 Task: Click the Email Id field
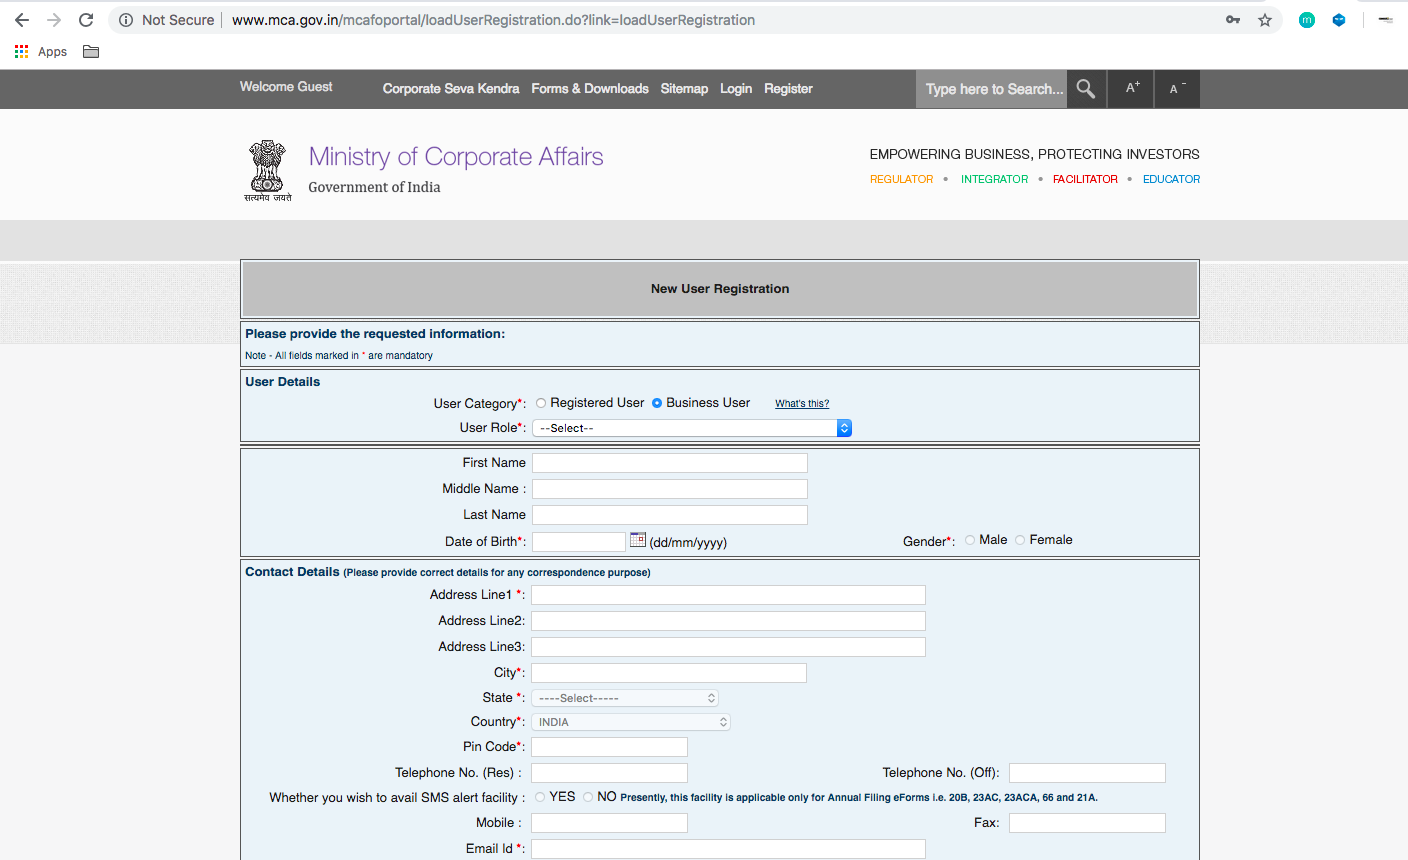[728, 849]
